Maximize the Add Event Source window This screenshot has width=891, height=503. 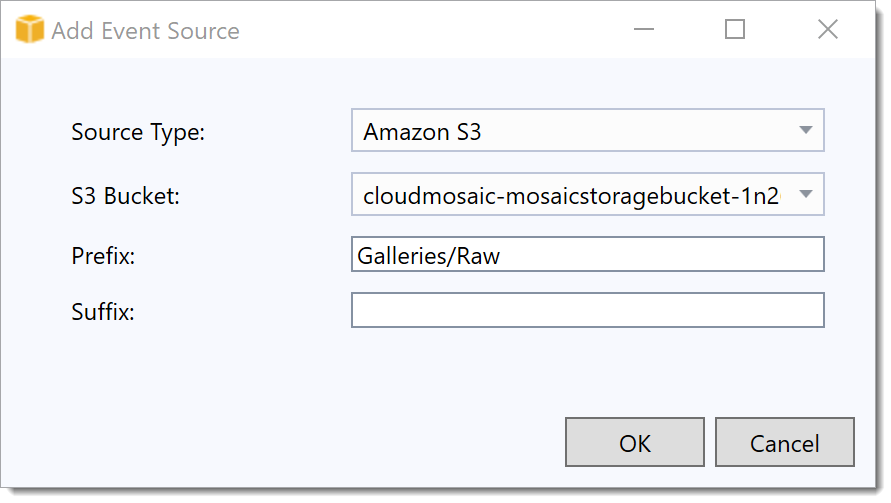pos(735,29)
